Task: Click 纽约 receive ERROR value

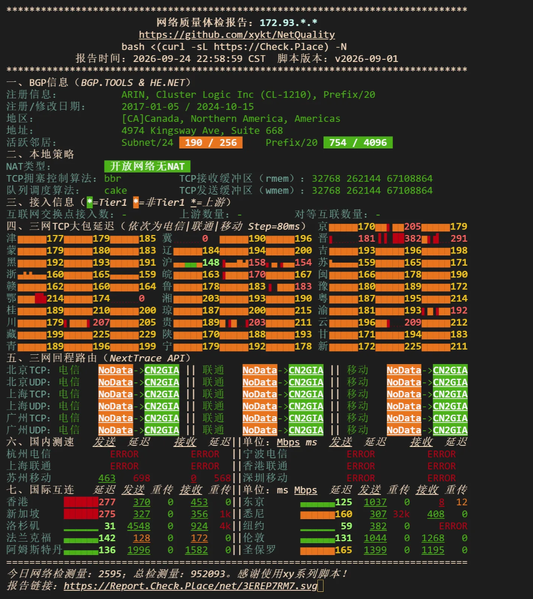Action: click(453, 526)
